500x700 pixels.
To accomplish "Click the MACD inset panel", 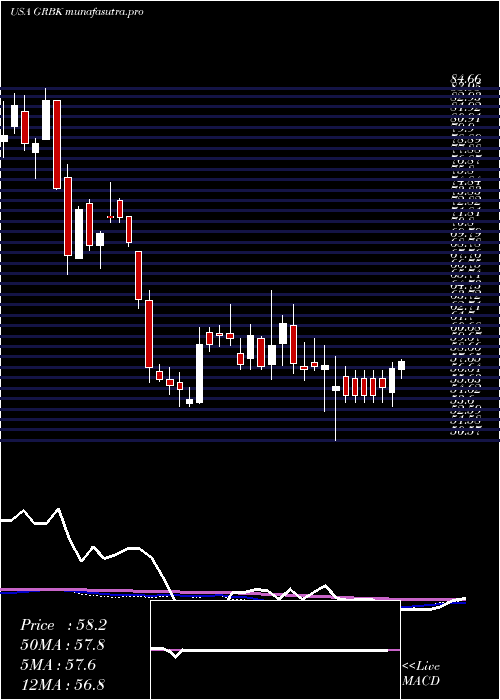I will pyautogui.click(x=275, y=650).
